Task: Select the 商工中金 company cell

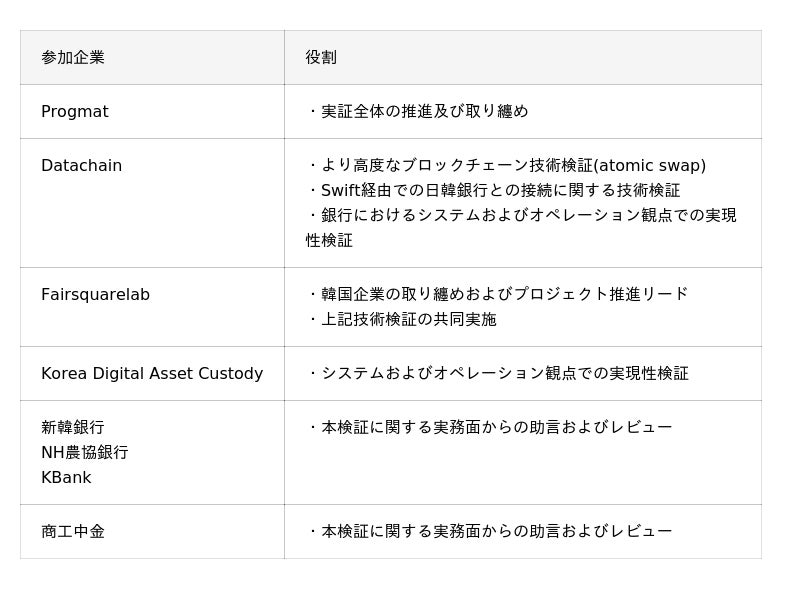Action: coord(73,532)
